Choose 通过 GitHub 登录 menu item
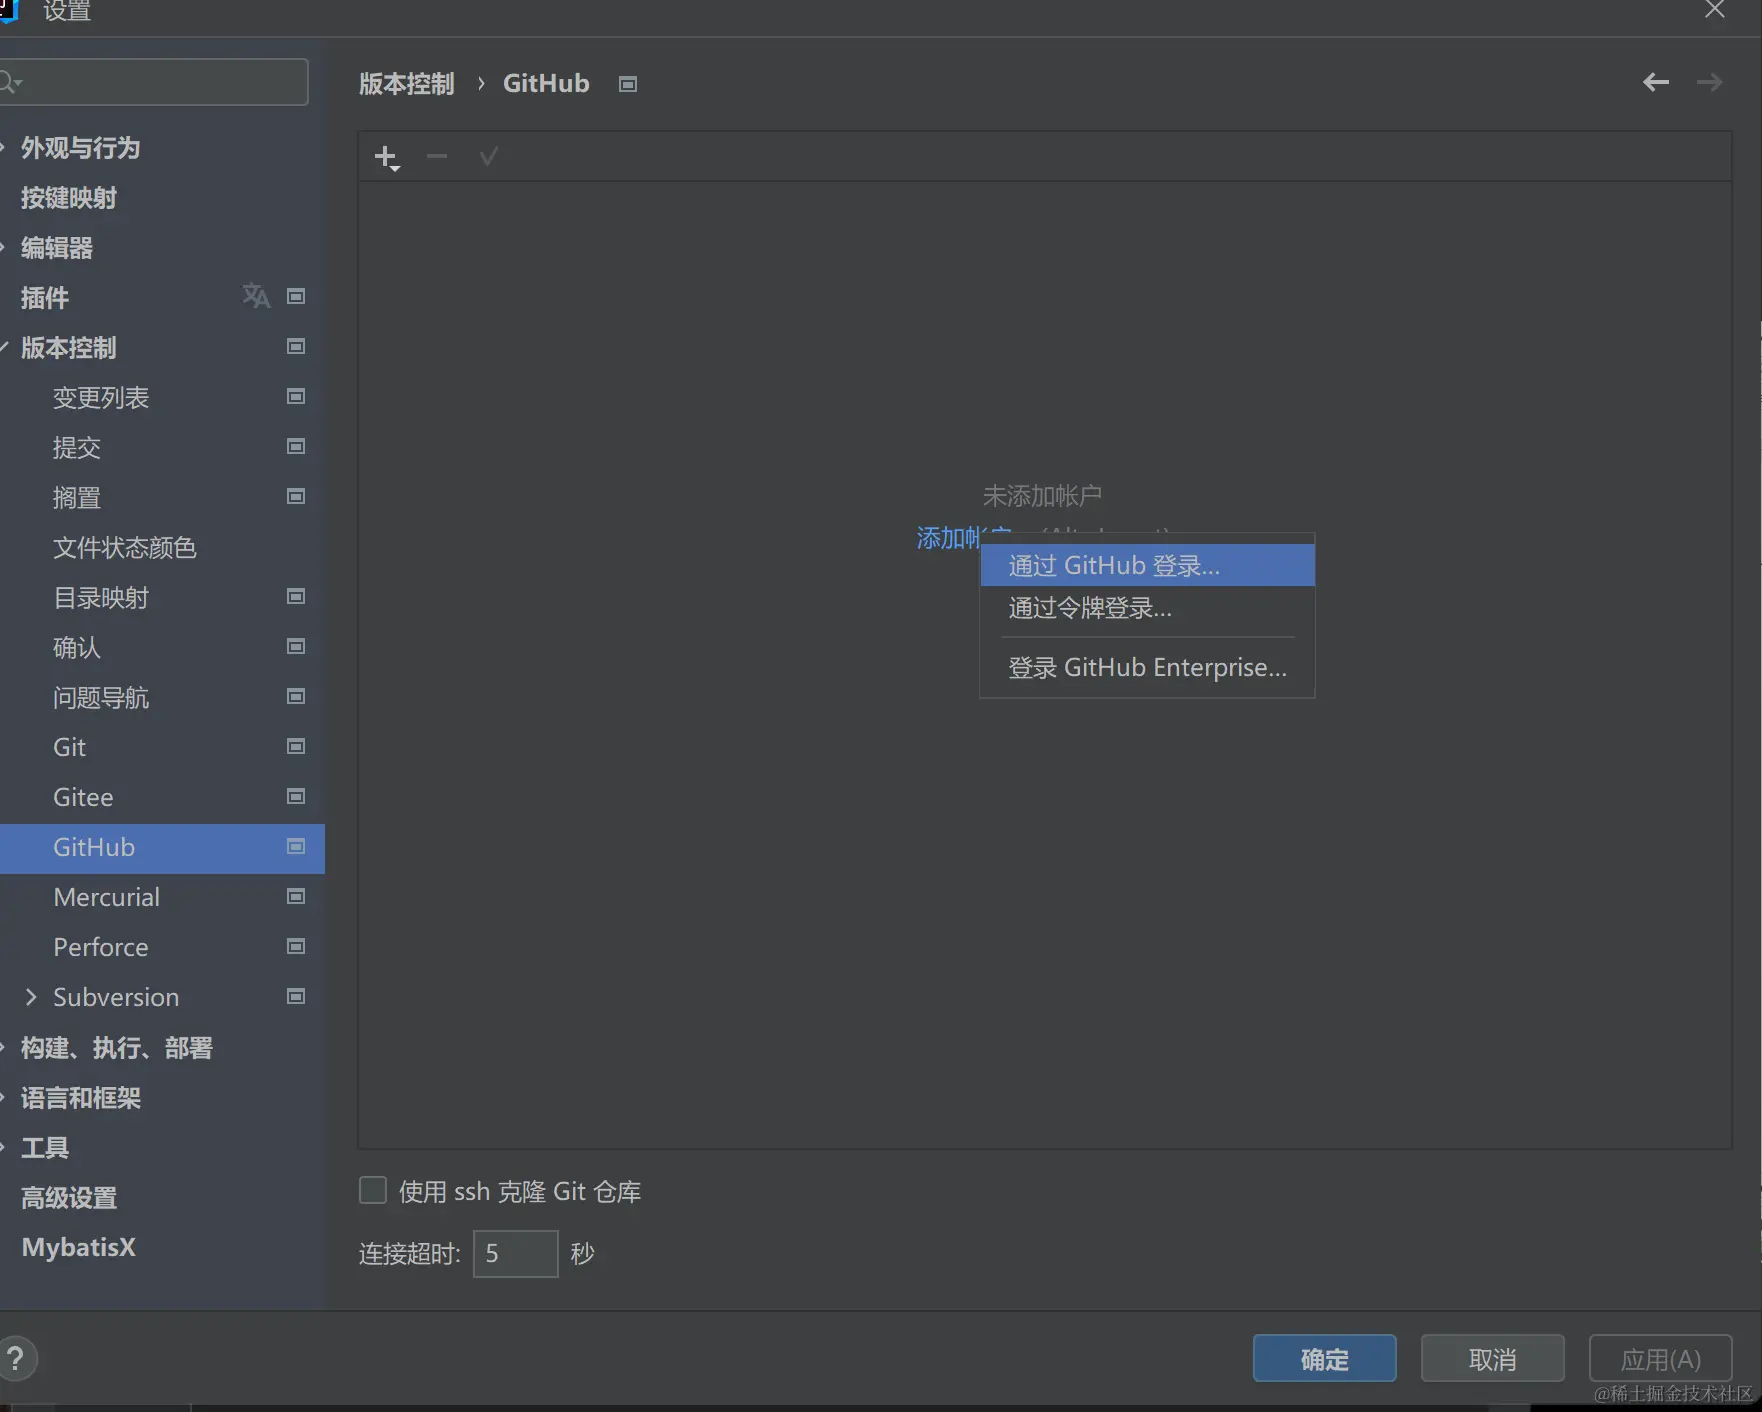Screen dimensions: 1762x1412 coord(1147,565)
